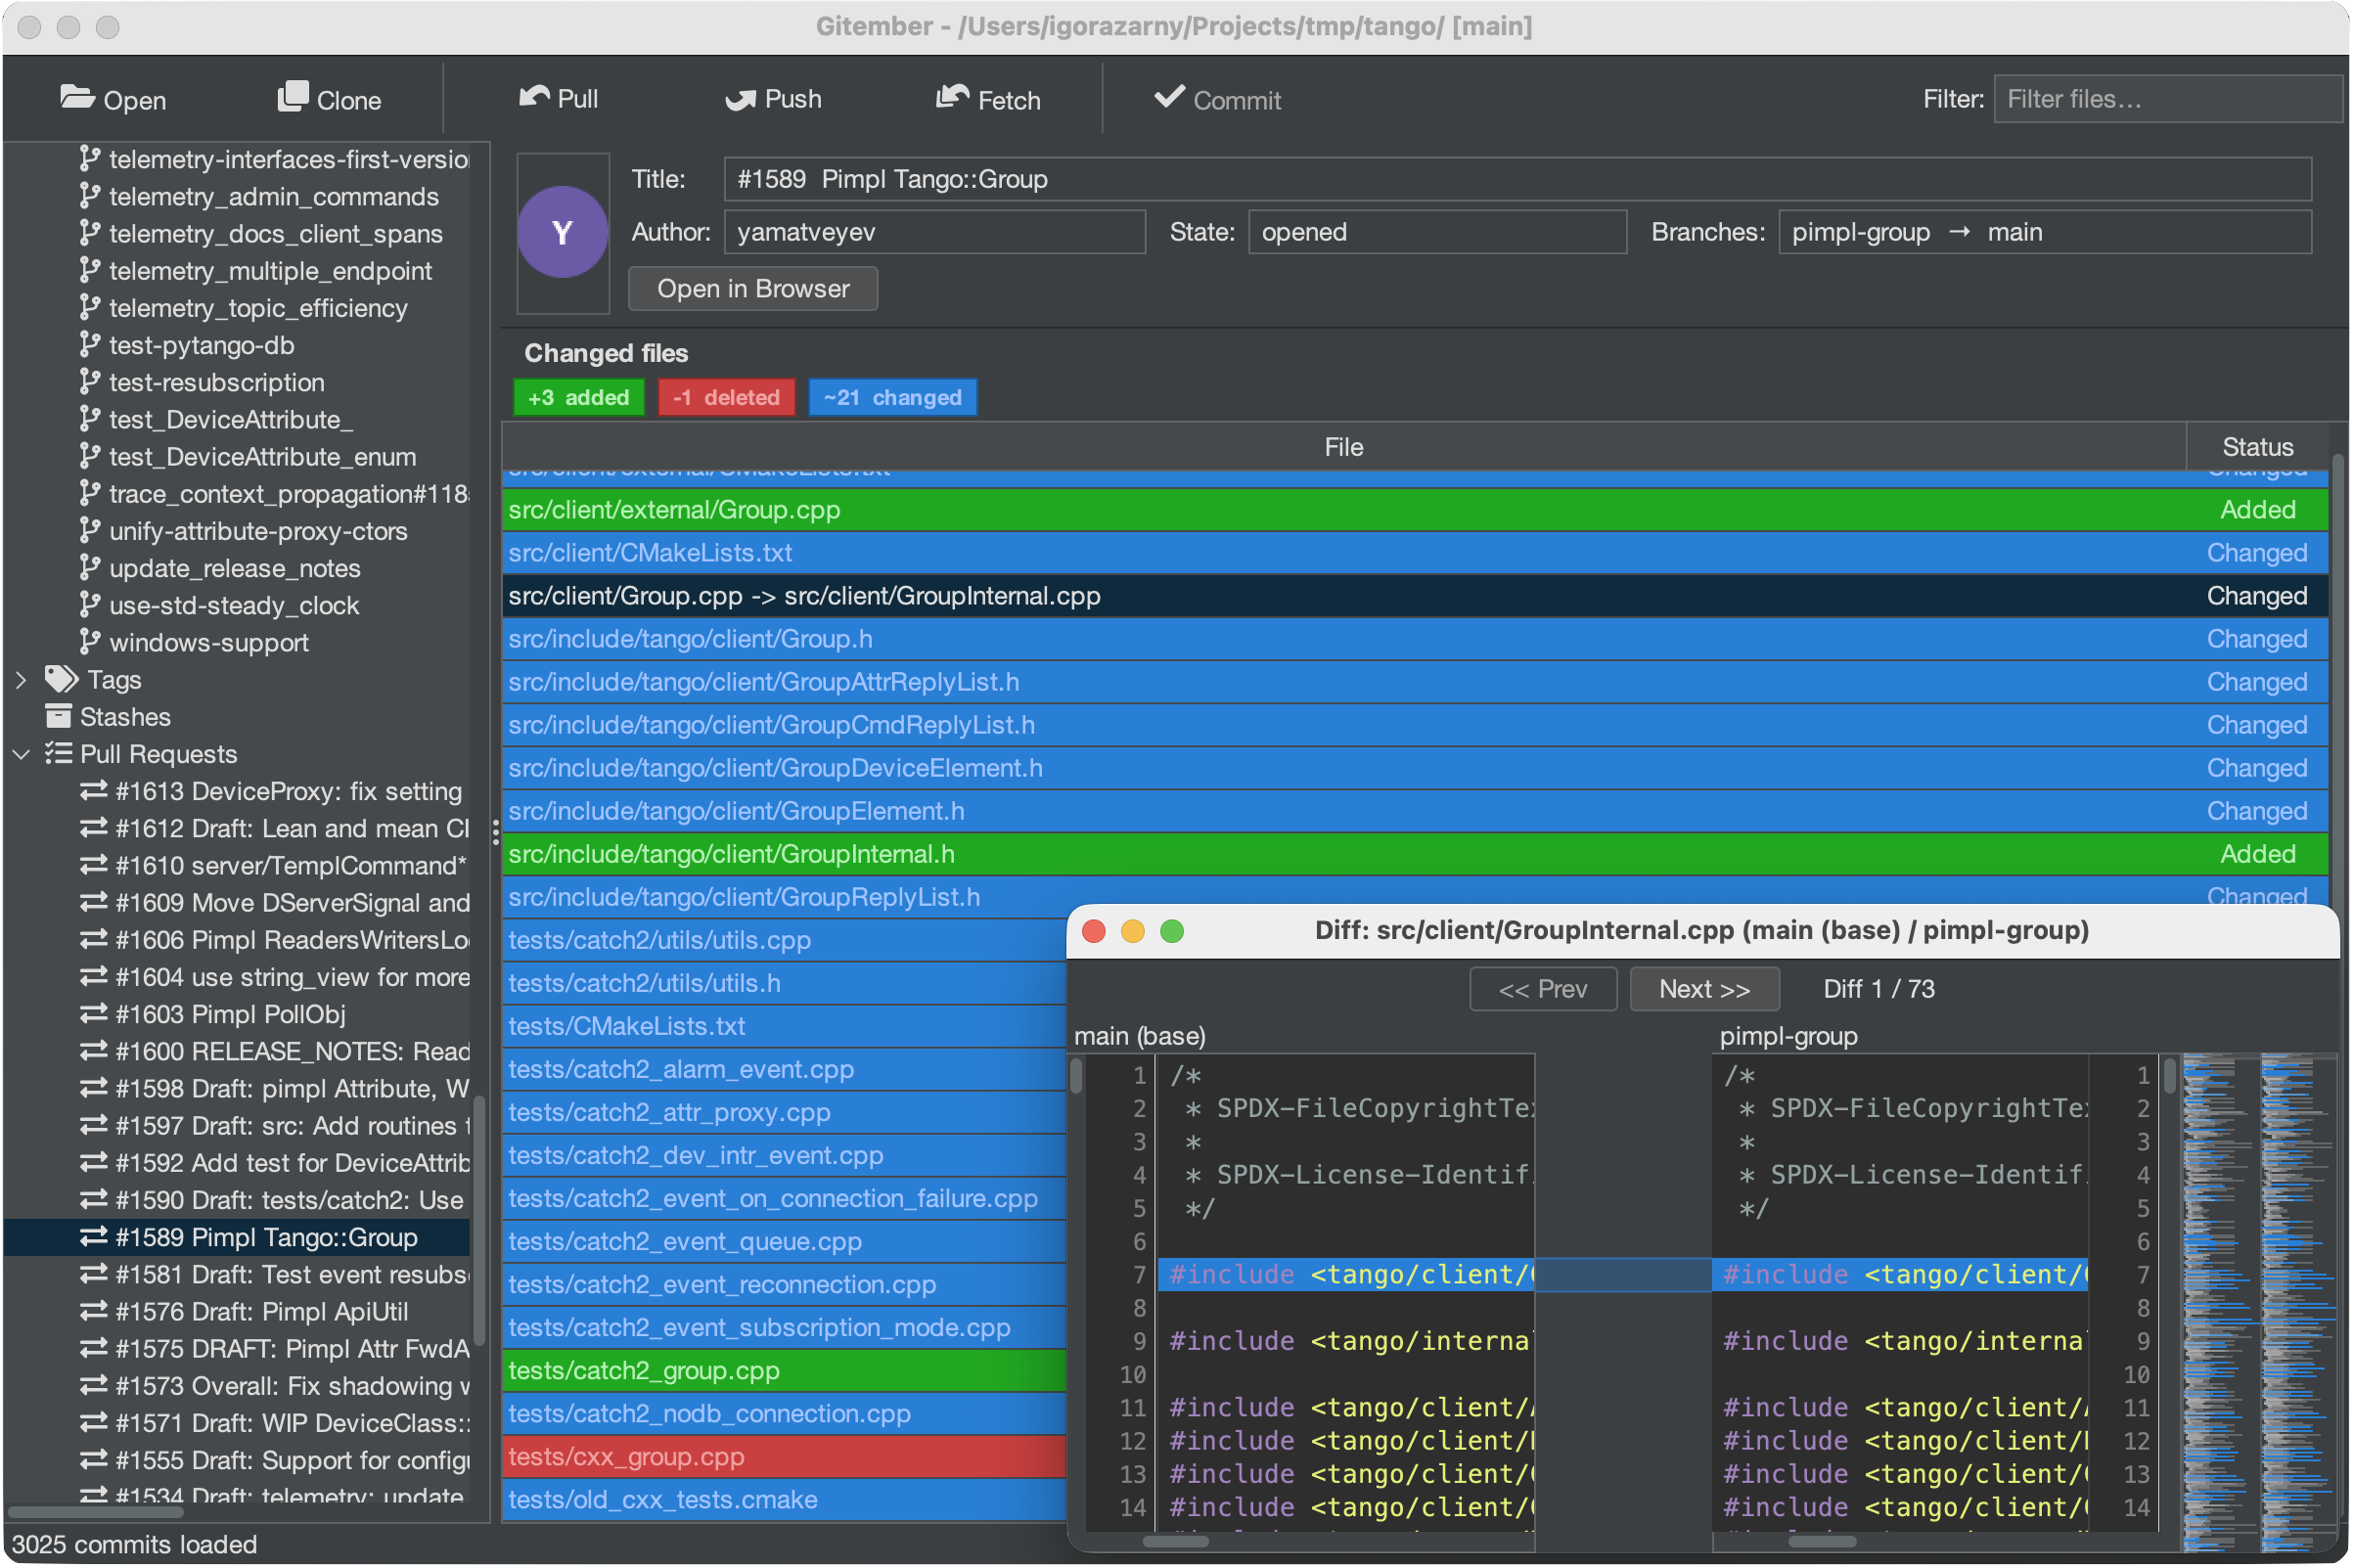Fetch from remote with the Fetch icon
This screenshot has width=2353, height=1568.
pos(952,97)
